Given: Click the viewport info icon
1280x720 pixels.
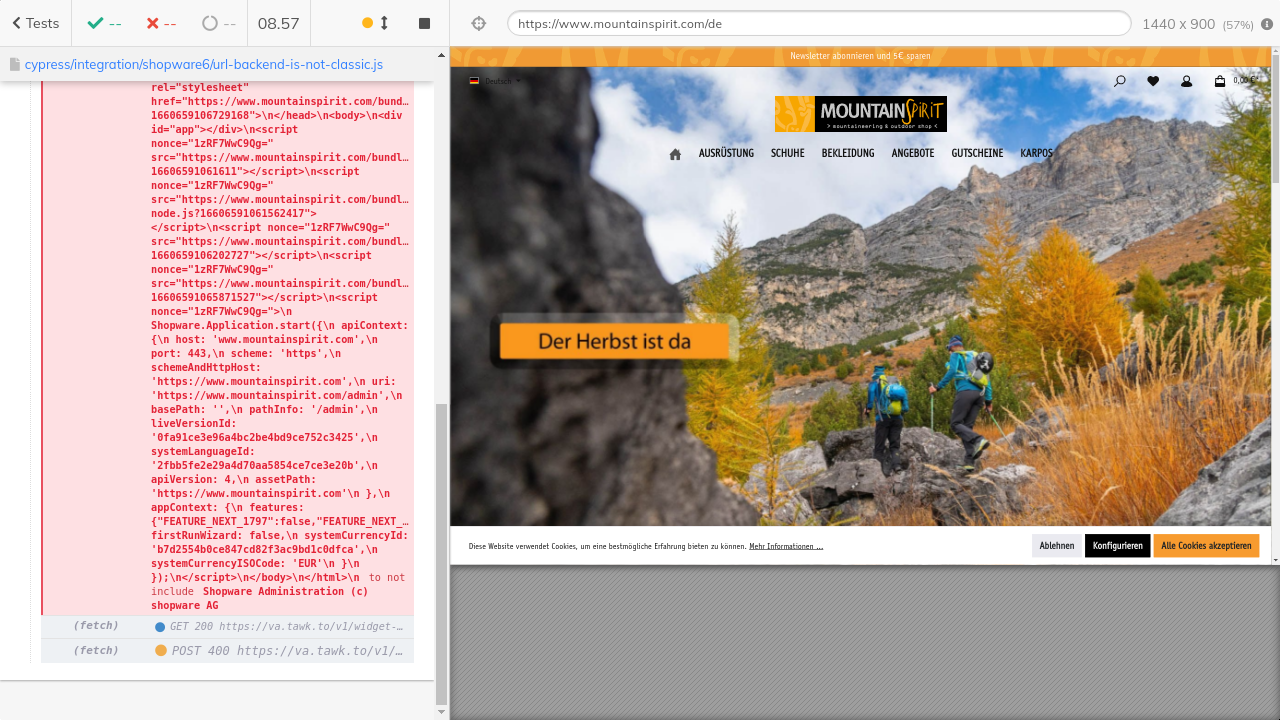Looking at the screenshot, I should coord(1267,24).
